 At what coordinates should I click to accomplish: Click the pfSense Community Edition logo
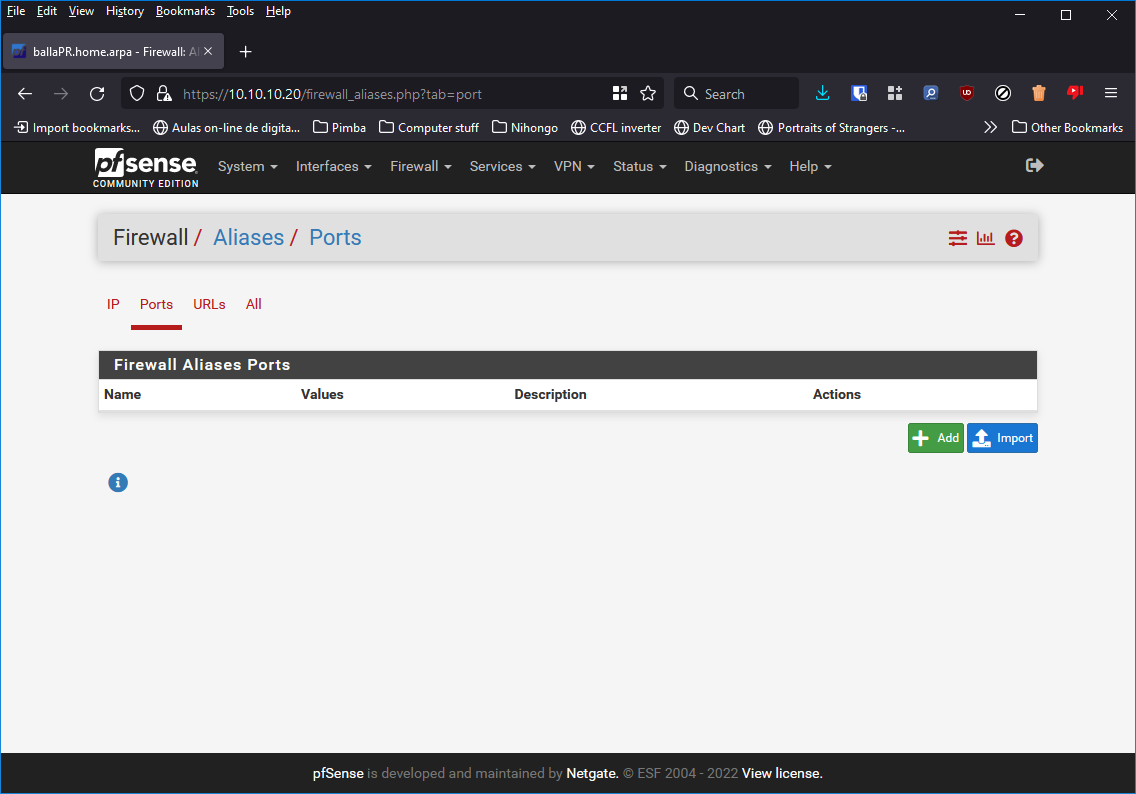[145, 167]
